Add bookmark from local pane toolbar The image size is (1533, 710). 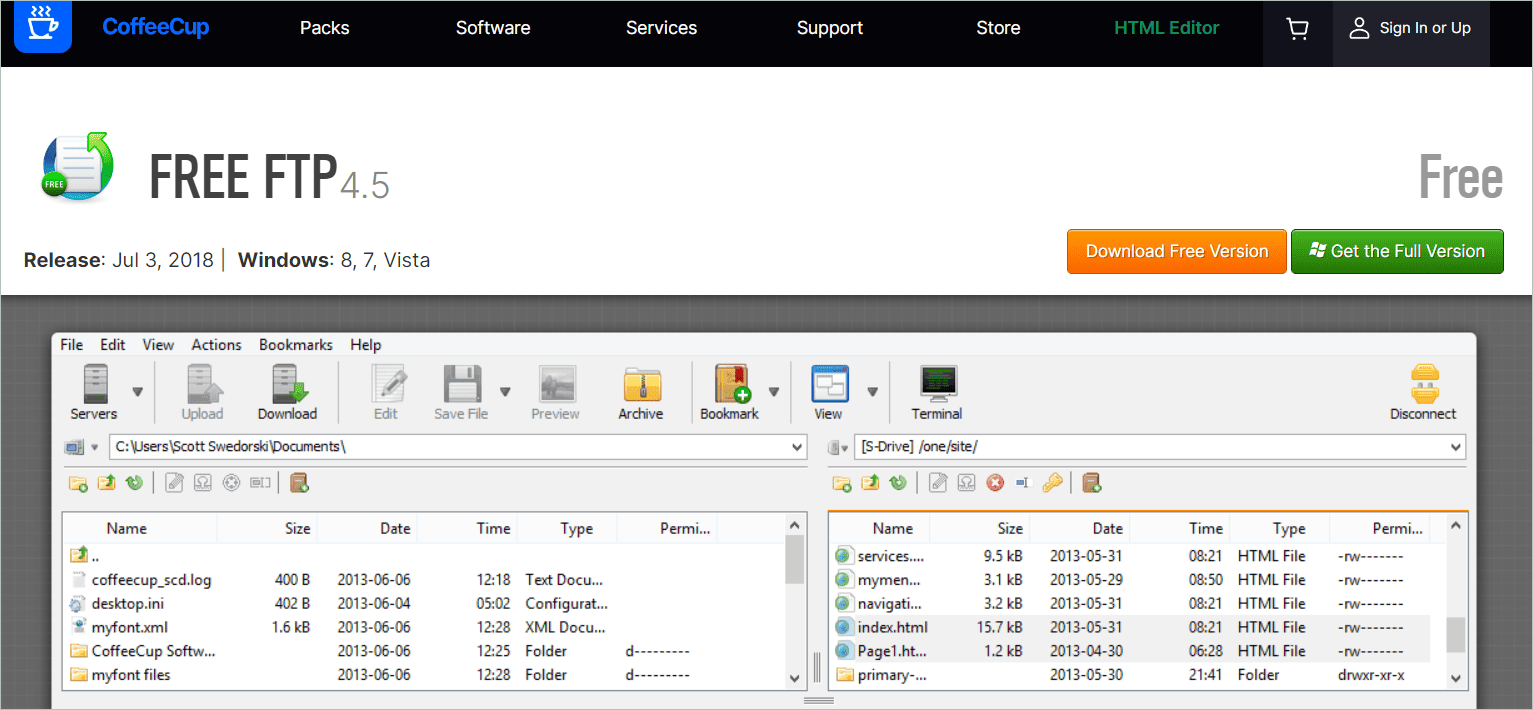(x=299, y=483)
